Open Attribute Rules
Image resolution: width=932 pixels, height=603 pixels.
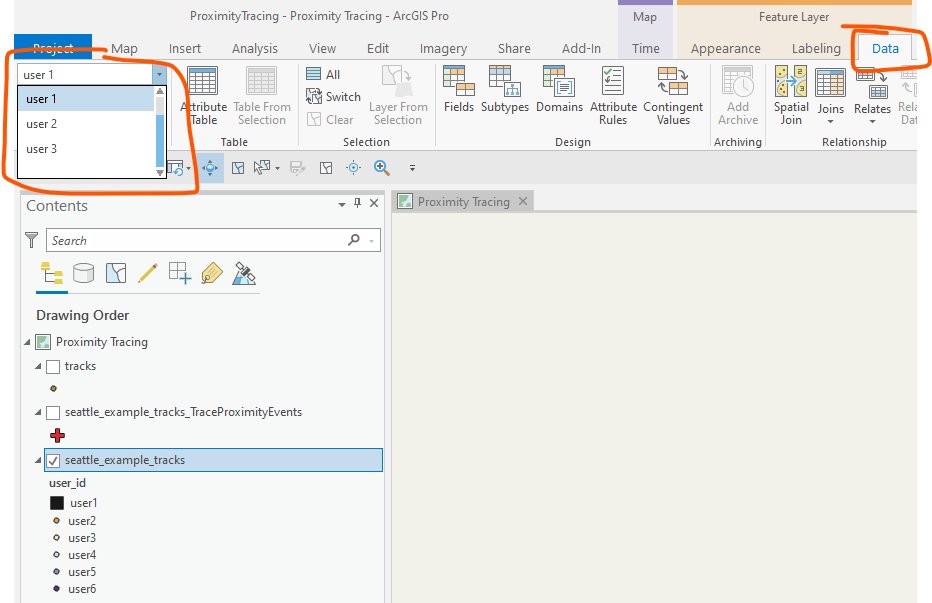(x=613, y=96)
